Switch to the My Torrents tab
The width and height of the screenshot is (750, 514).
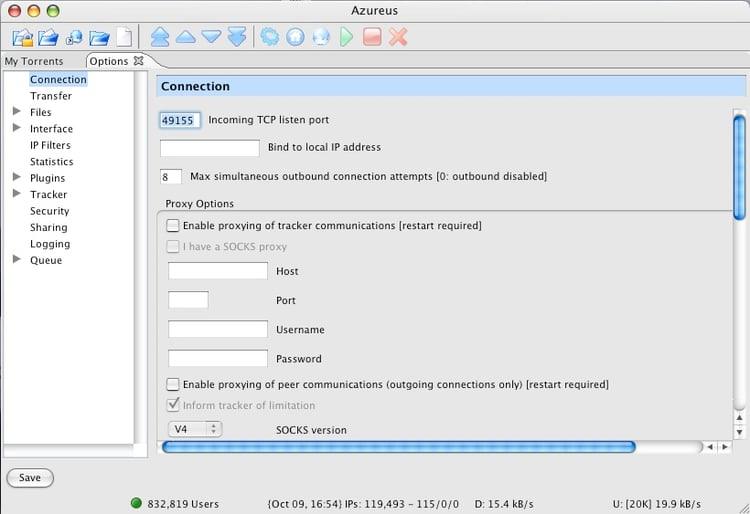[x=34, y=61]
